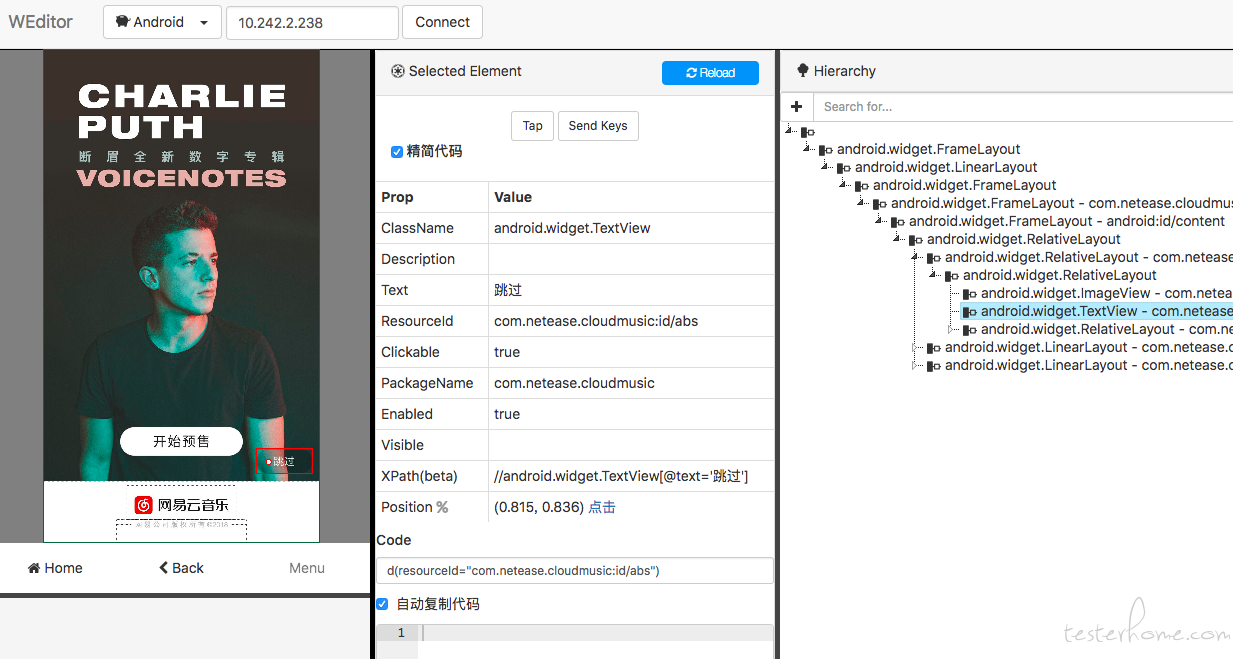Click the plus button beside hierarchy search
The image size is (1233, 659).
(796, 106)
